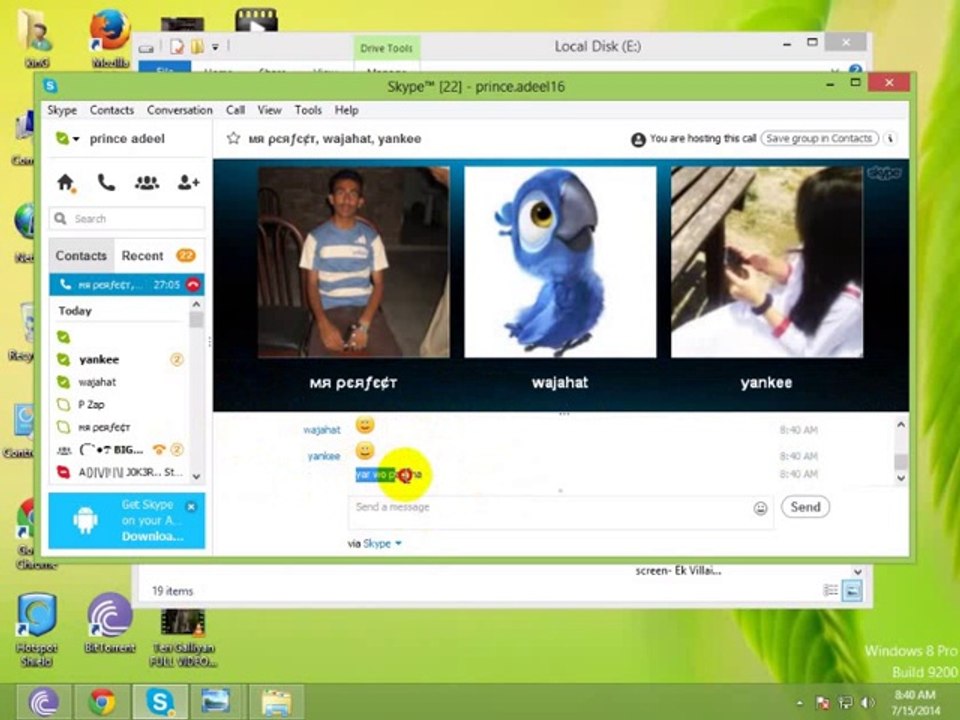Click wajahat sender name in chat
This screenshot has width=960, height=720.
pos(321,430)
